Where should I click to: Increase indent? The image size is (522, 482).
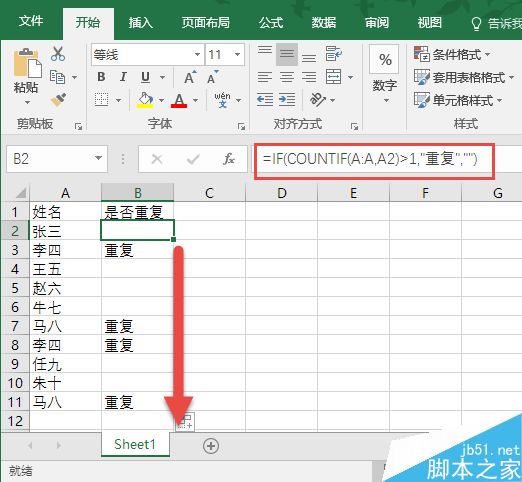coord(287,100)
